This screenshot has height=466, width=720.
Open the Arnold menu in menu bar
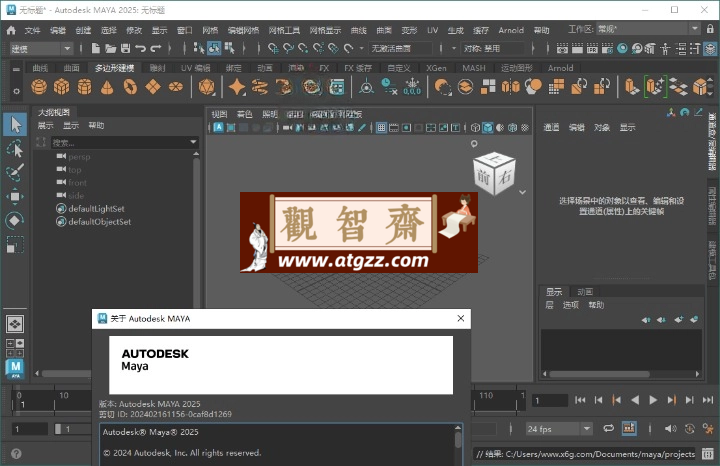511,30
